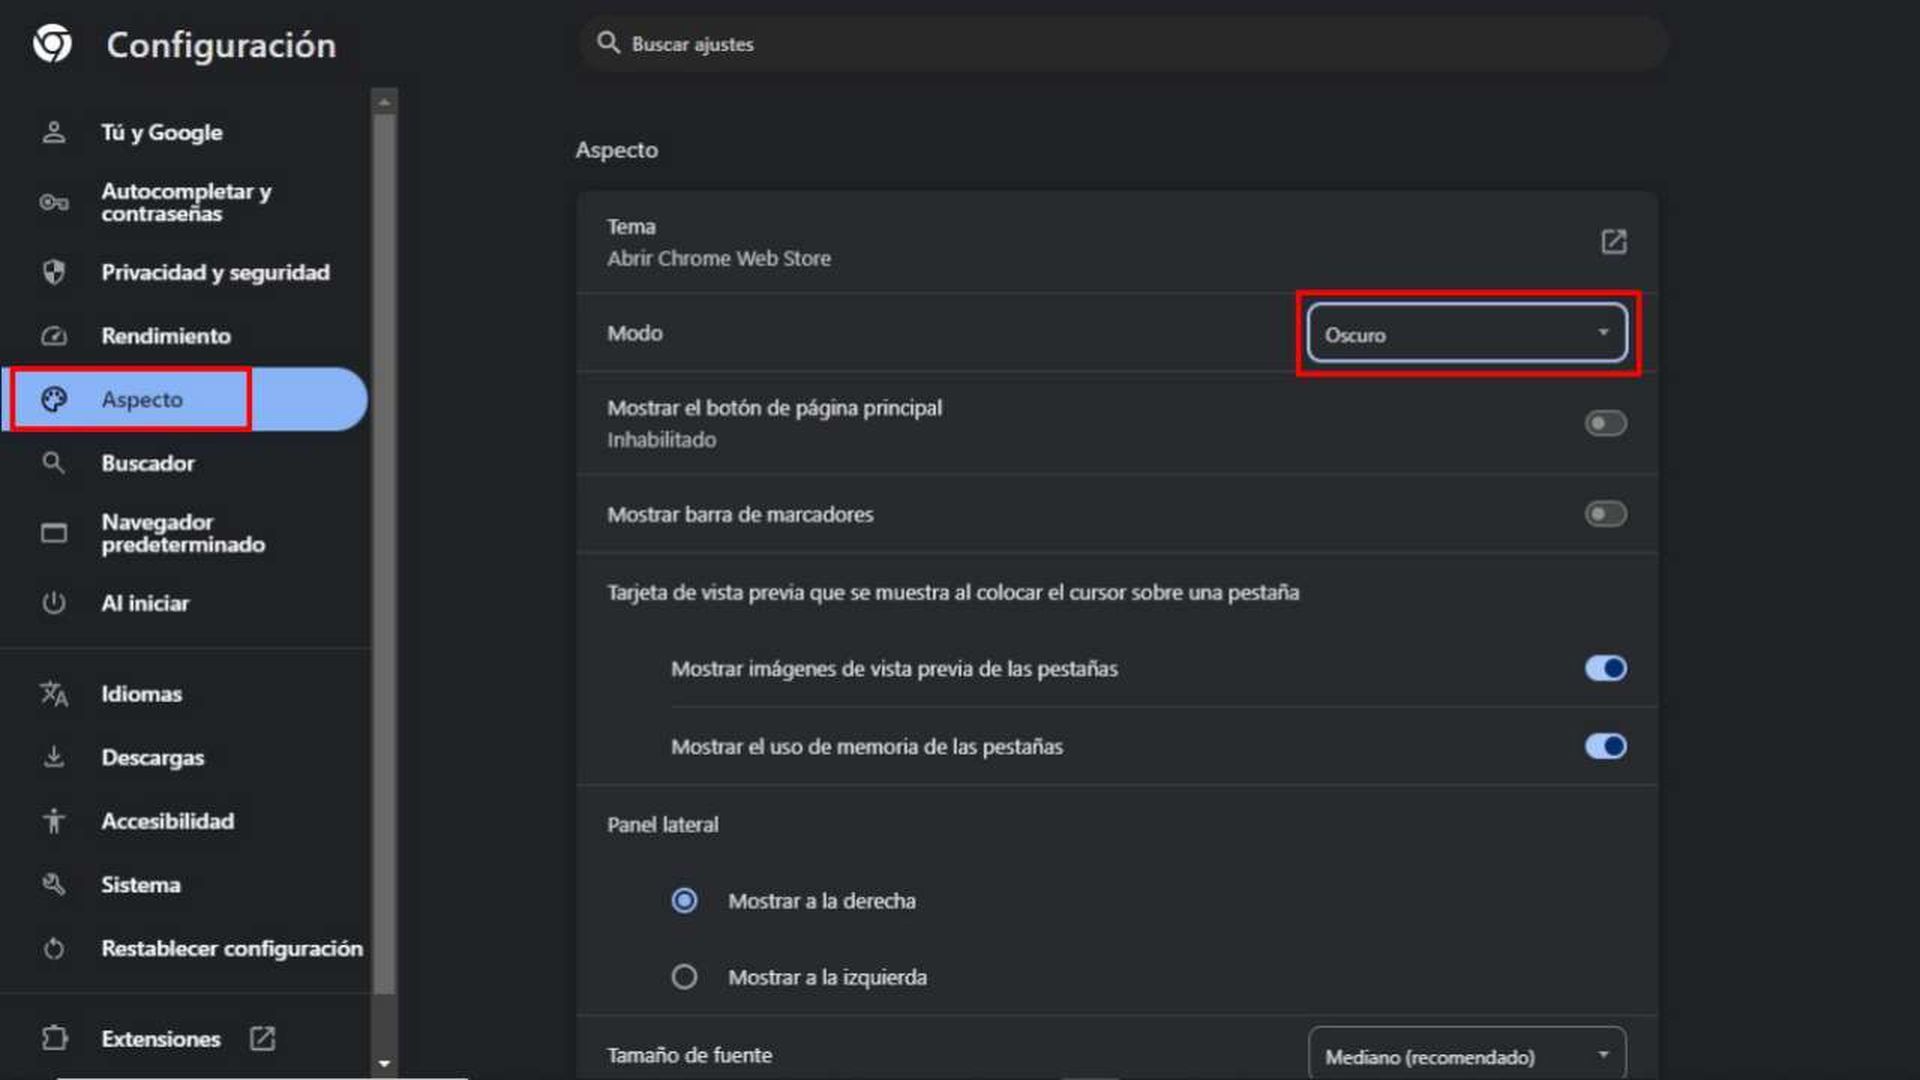
Task: Select the power icon beside Al iniciar
Action: 54,603
